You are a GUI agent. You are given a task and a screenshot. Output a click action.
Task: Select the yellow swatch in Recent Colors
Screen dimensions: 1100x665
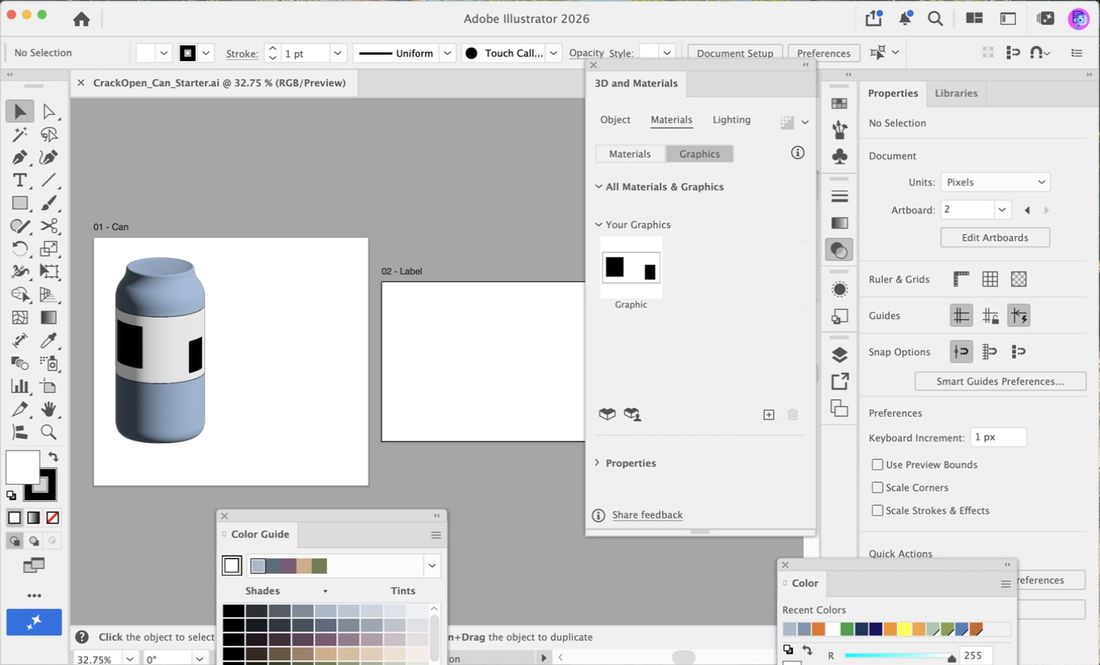[x=905, y=629]
